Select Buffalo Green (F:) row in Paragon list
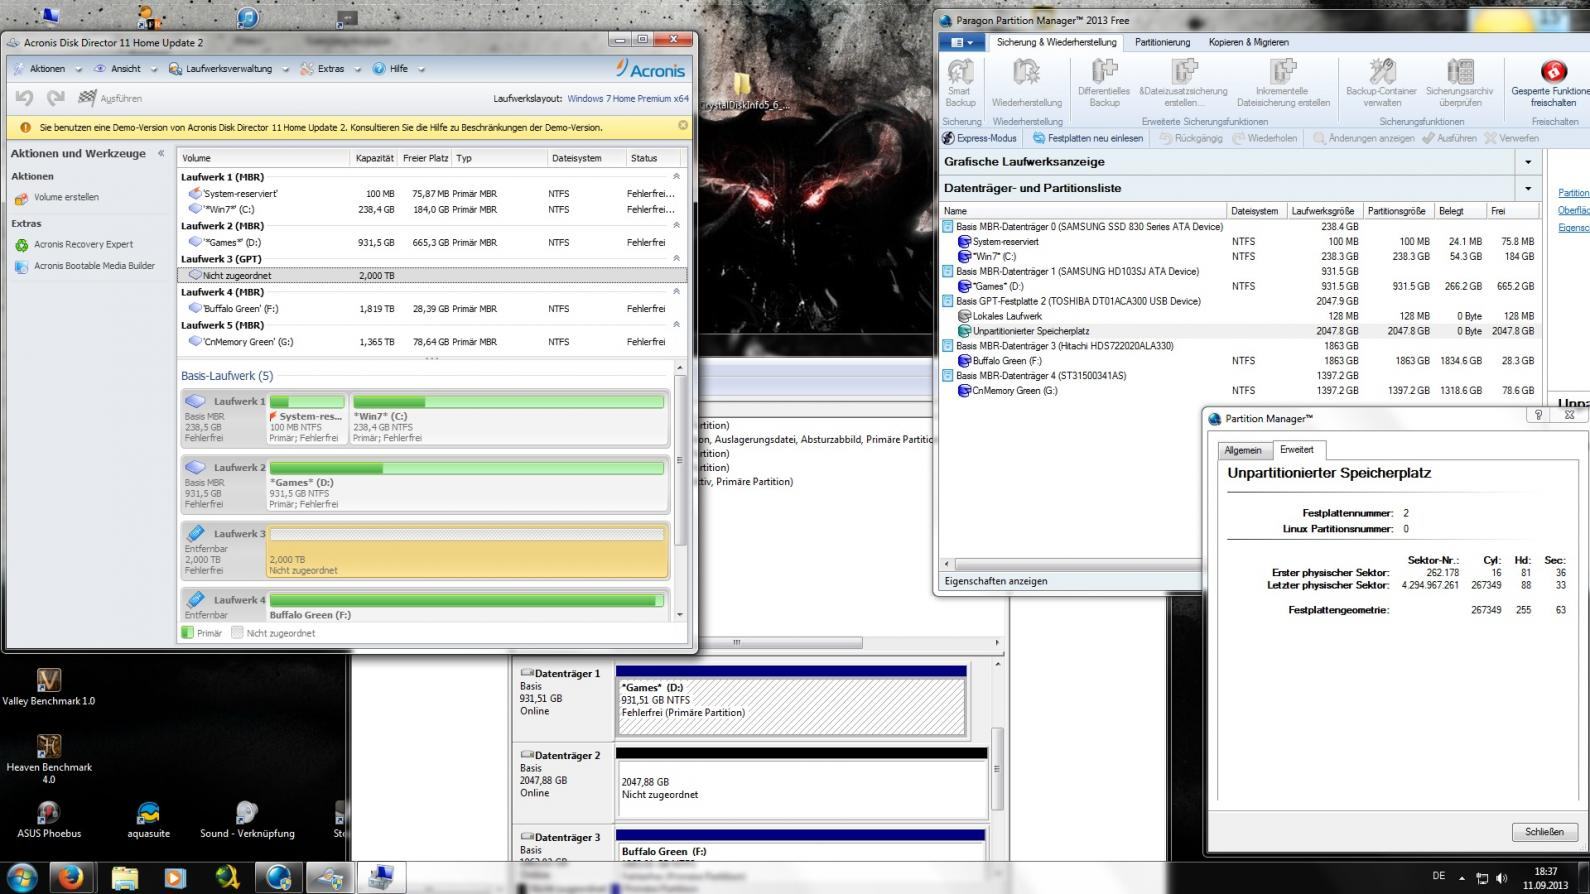 click(1241, 361)
